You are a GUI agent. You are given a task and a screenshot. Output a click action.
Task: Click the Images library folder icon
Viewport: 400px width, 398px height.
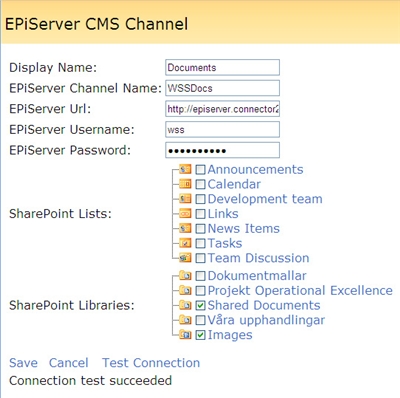(x=185, y=335)
